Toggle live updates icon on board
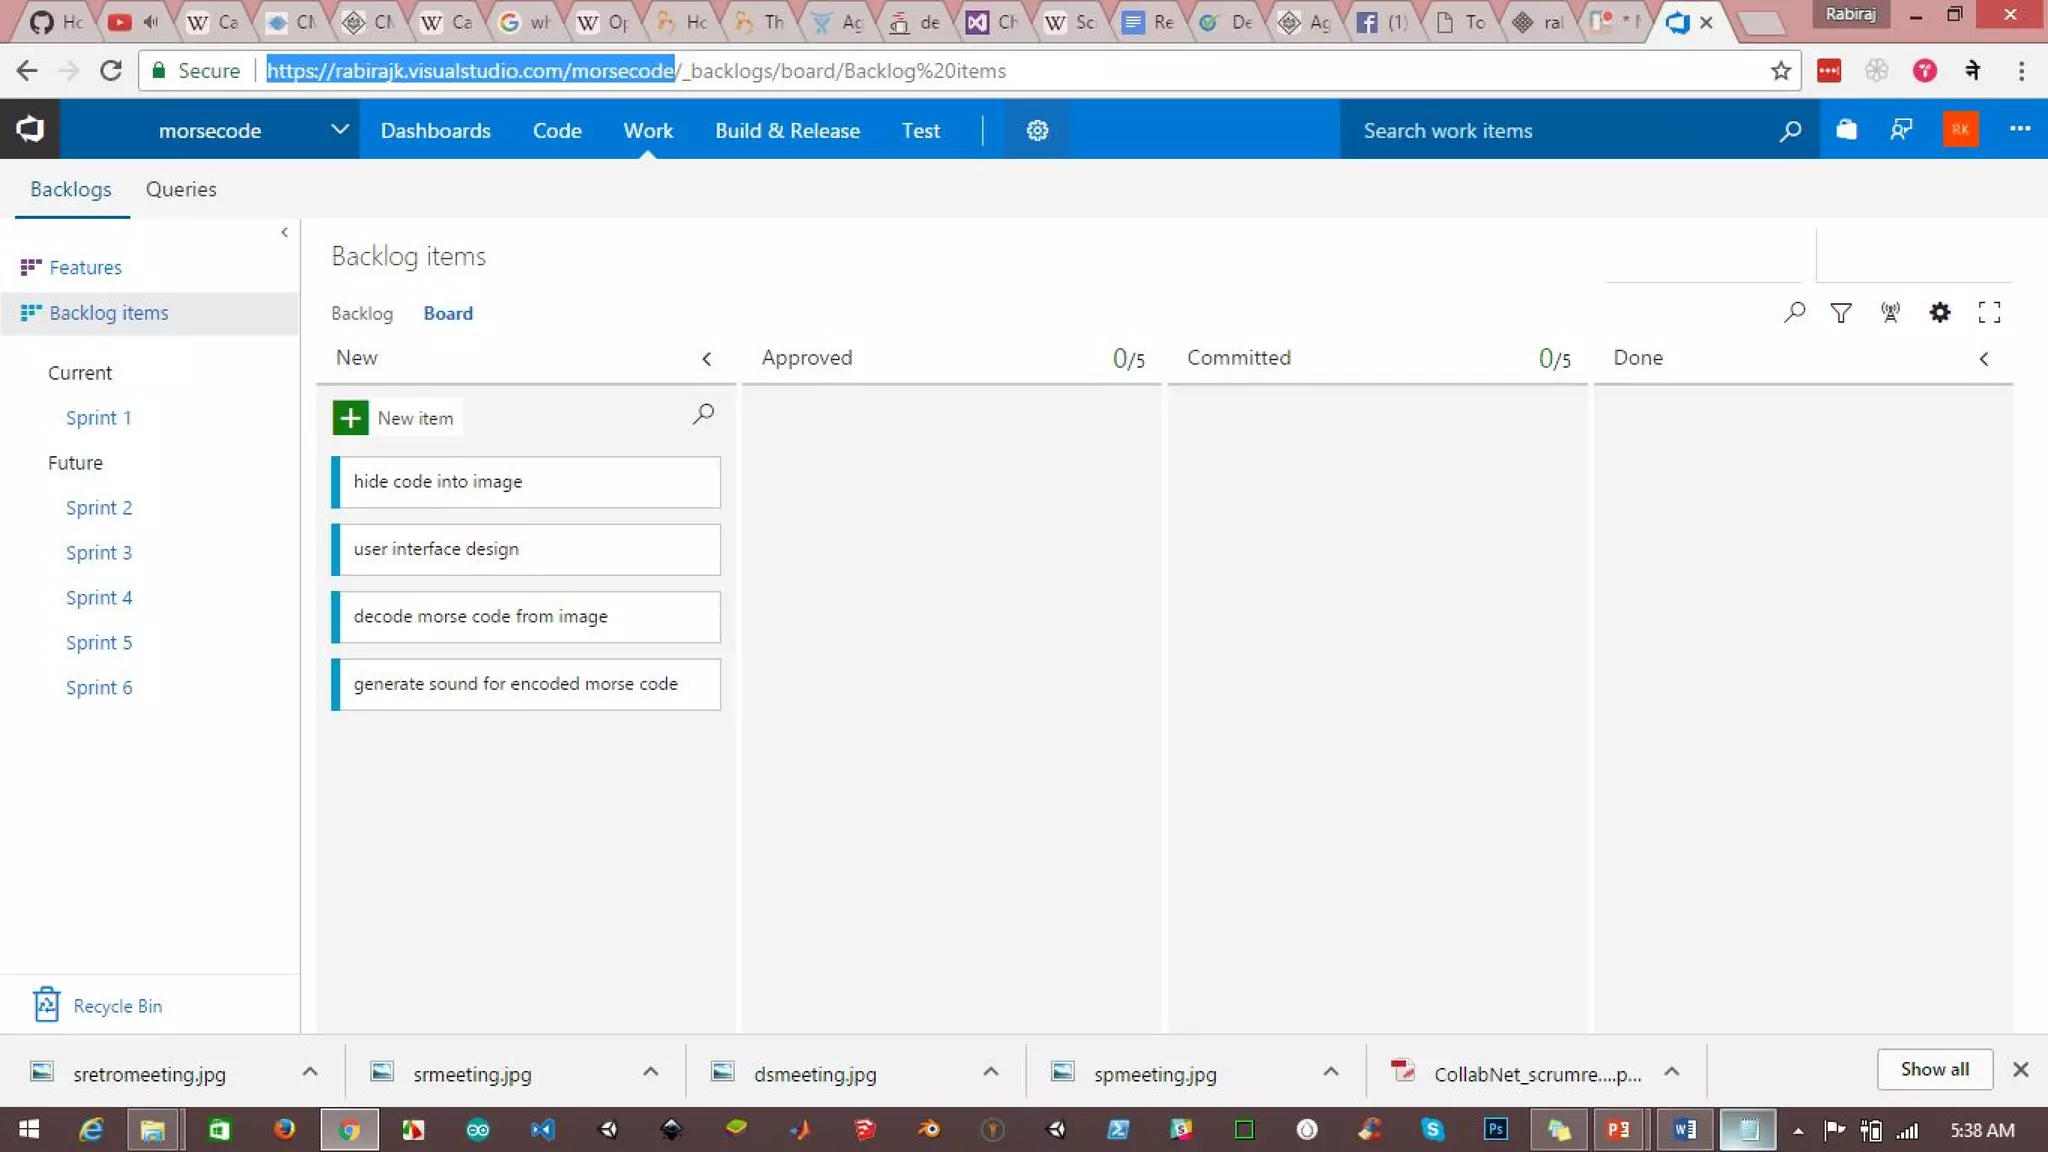Viewport: 2048px width, 1152px height. [x=1889, y=313]
